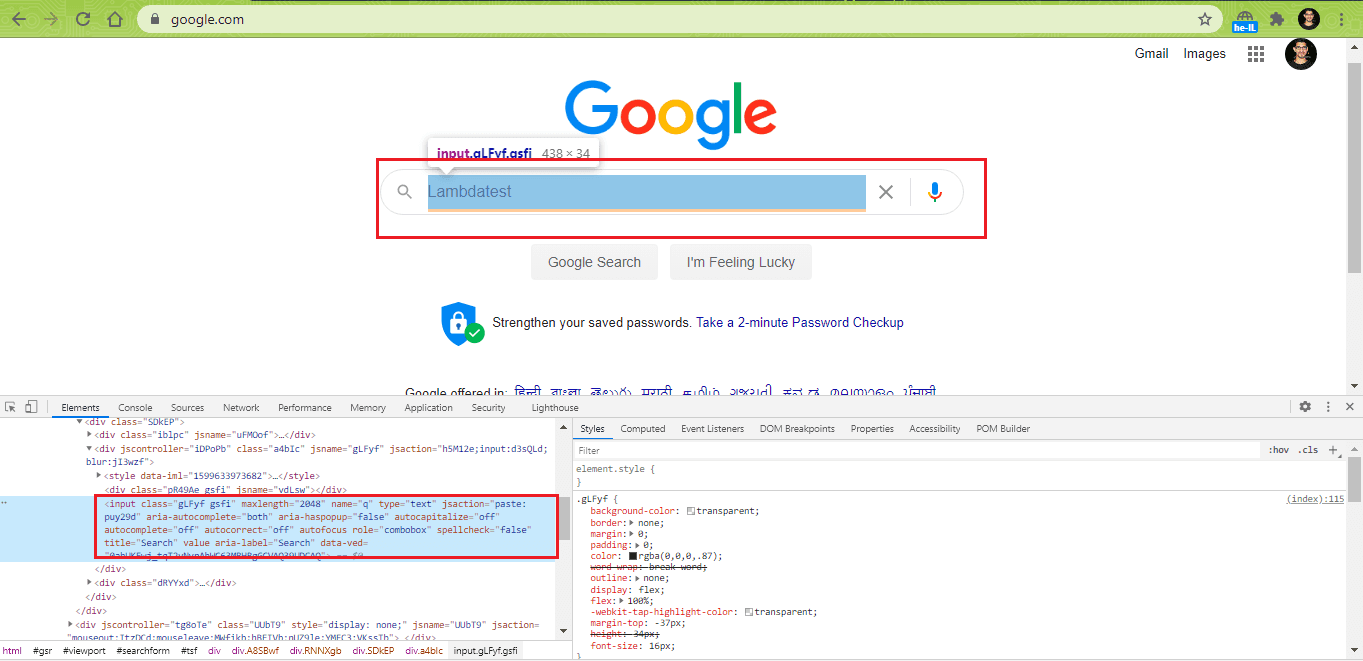Click the browser Forward arrow
This screenshot has width=1363, height=661.
pos(51,19)
